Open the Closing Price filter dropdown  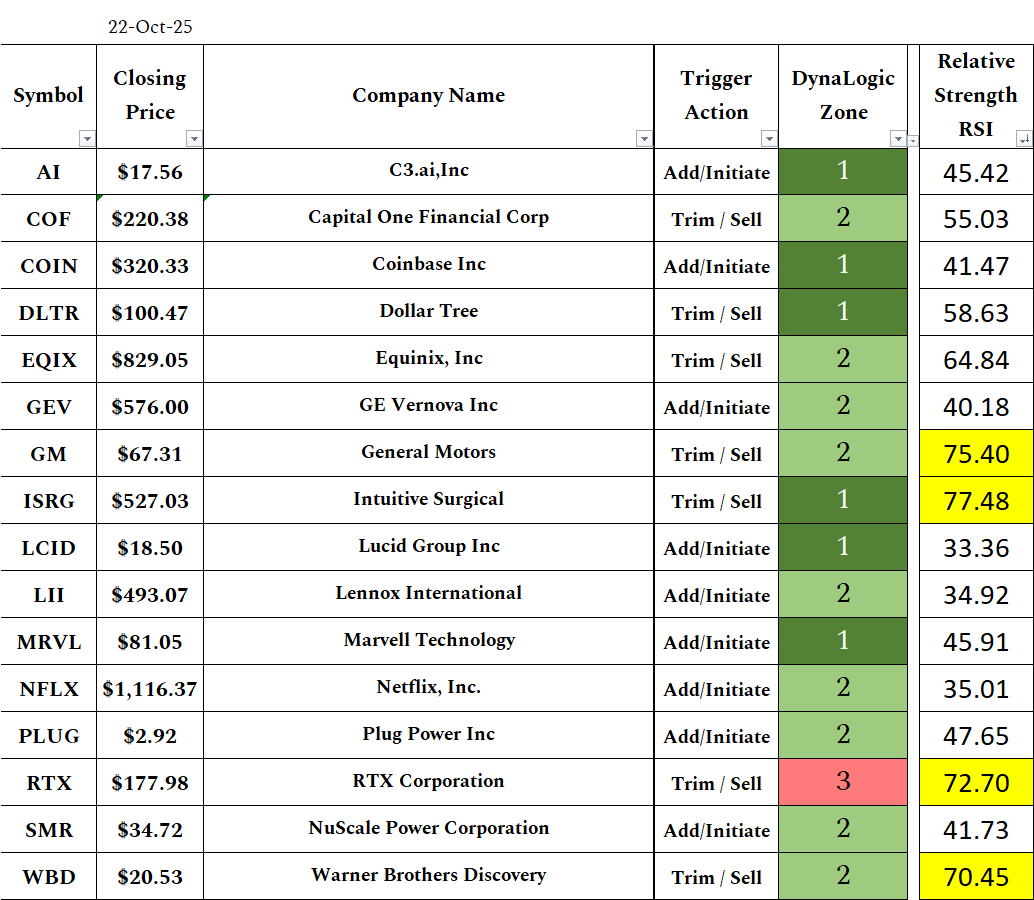[194, 138]
